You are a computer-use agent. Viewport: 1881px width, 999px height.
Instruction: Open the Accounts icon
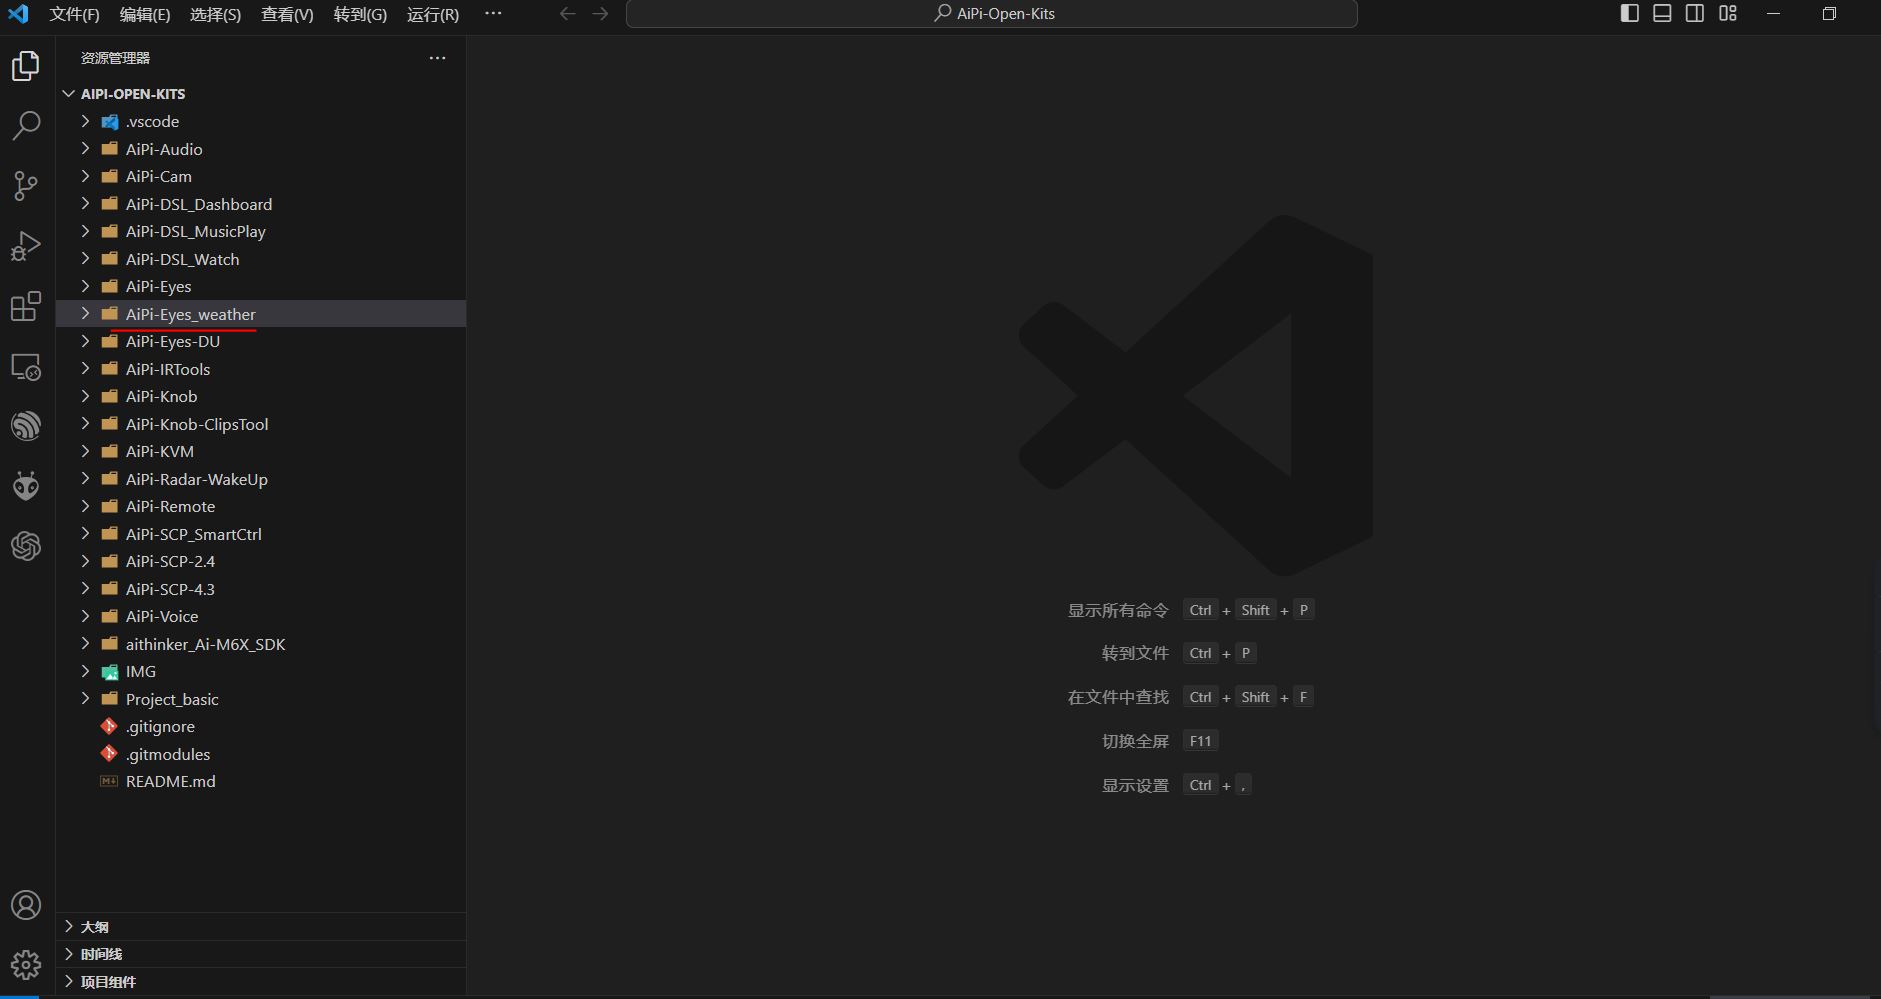26,905
